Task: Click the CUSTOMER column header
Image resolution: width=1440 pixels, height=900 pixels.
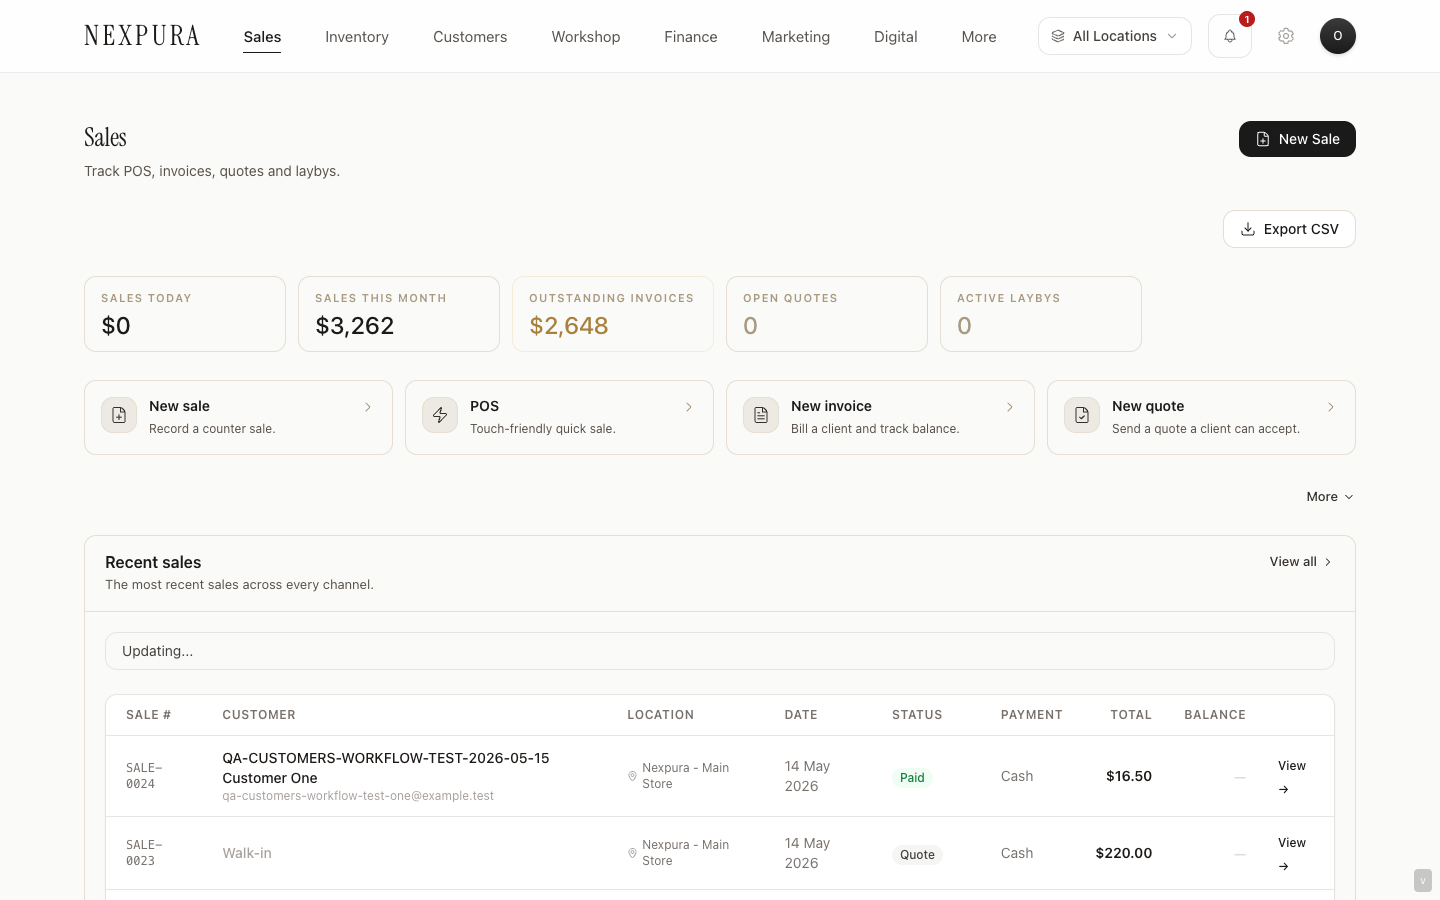Action: pyautogui.click(x=259, y=715)
